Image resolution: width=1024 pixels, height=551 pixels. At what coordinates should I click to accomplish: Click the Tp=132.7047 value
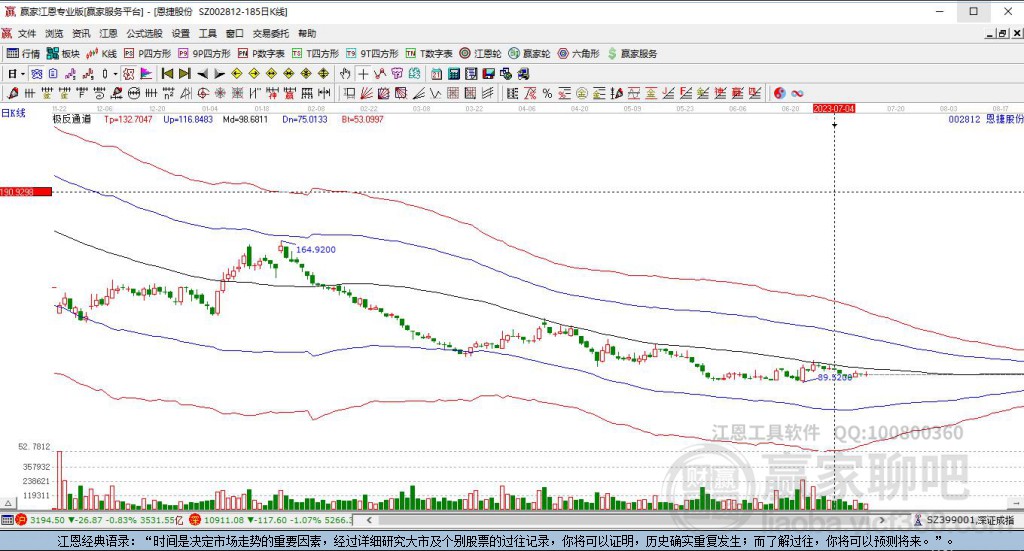coord(129,119)
